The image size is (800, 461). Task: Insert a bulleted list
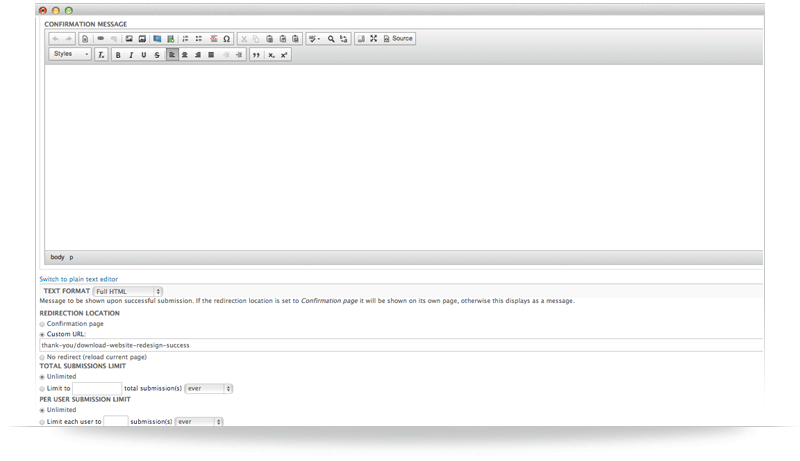tap(199, 39)
